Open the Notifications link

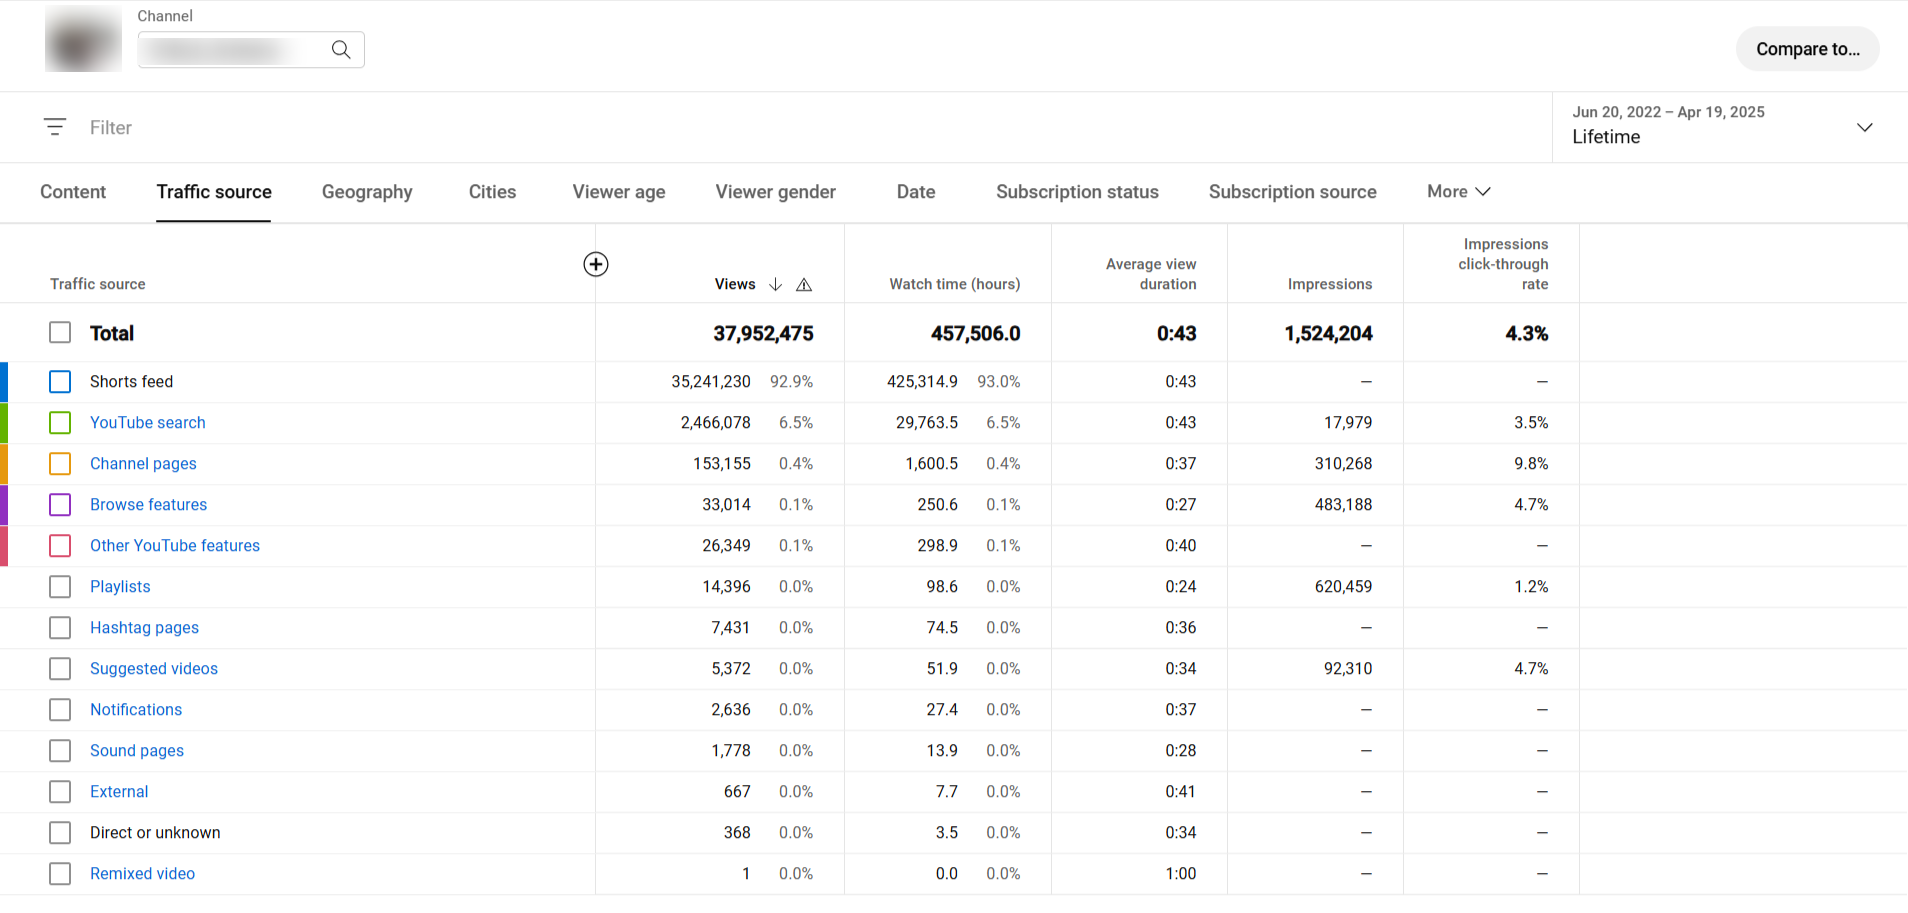136,709
